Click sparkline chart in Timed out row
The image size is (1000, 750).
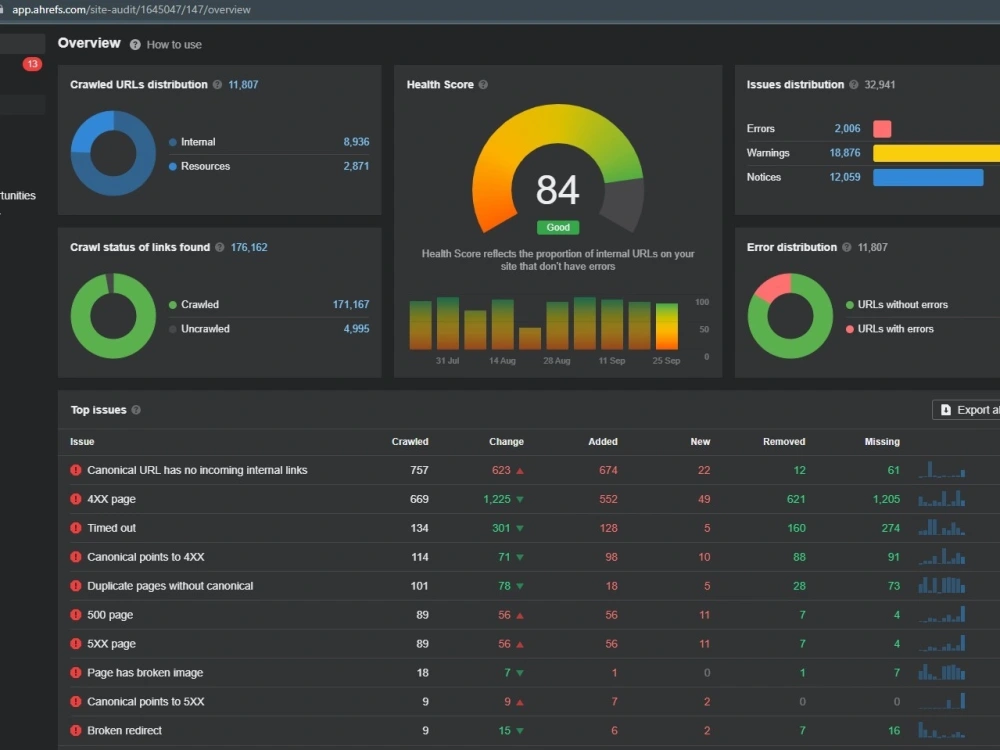click(x=942, y=527)
